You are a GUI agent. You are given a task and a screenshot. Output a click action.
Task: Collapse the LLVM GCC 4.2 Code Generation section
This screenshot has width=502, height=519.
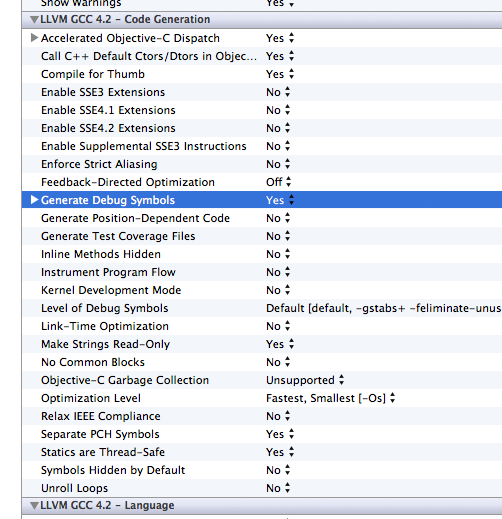coord(34,19)
